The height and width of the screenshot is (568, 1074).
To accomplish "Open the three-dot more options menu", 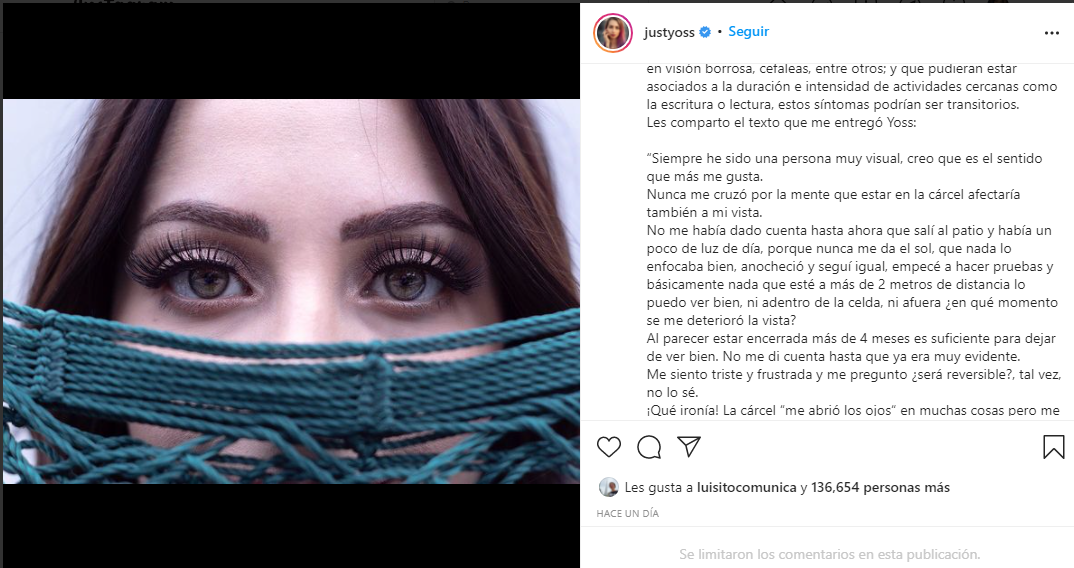I will tap(1051, 32).
